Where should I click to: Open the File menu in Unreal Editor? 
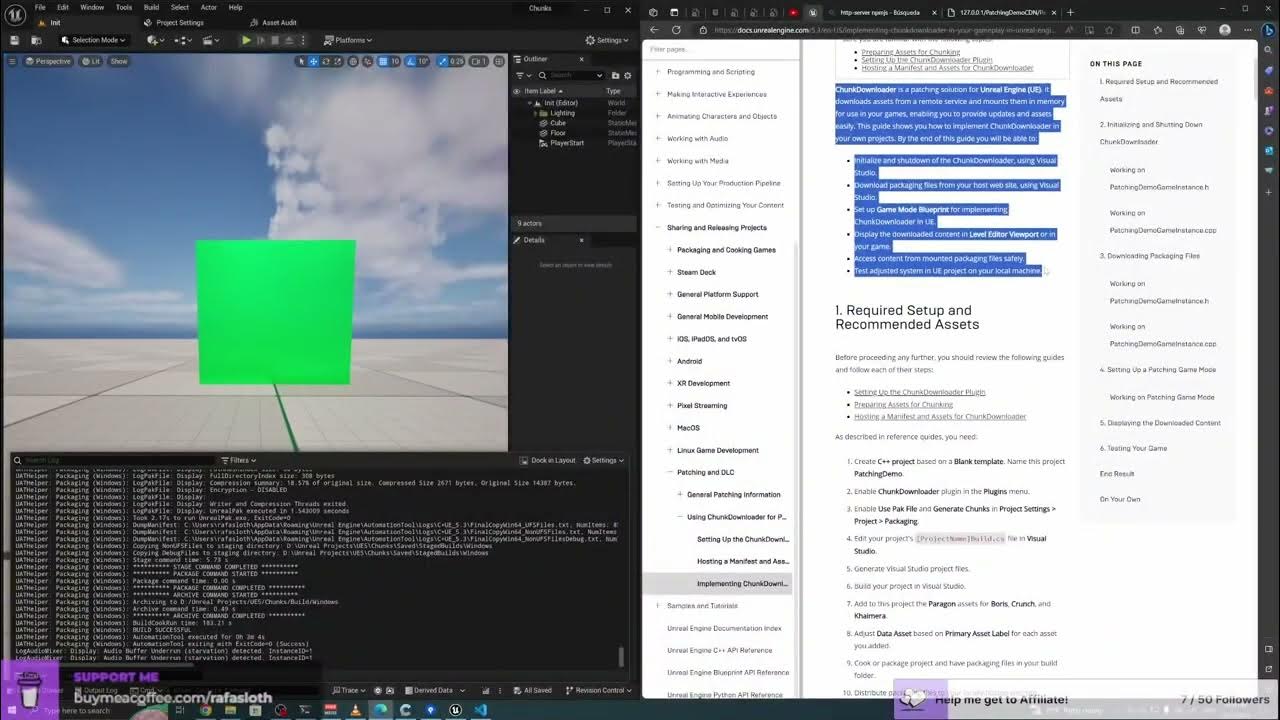[40, 7]
